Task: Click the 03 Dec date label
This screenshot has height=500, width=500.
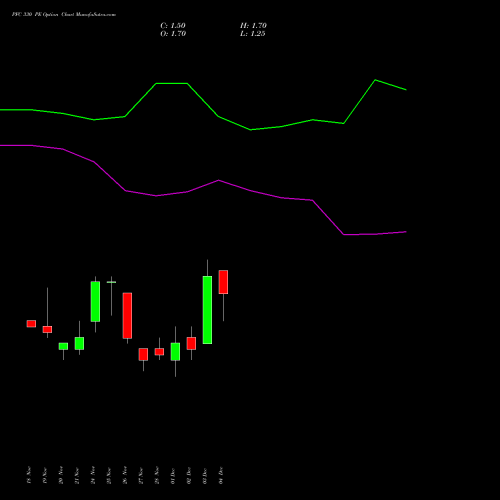Action: (205, 475)
